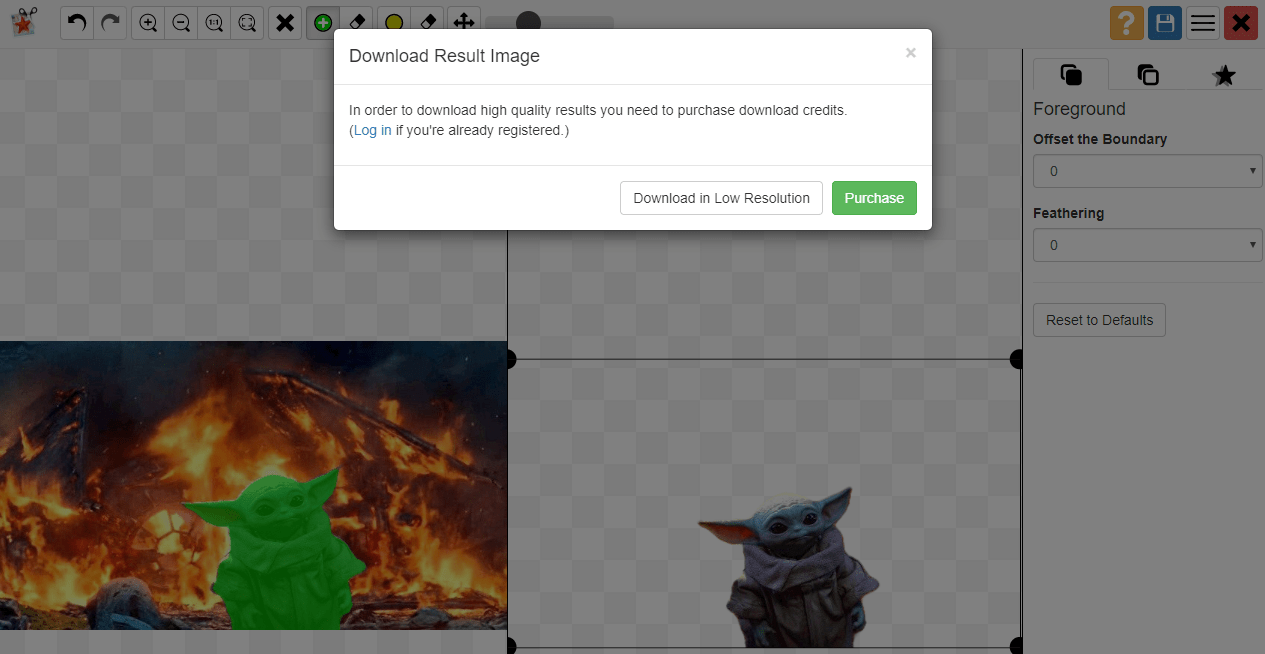Set zoom to 1:1 actual size
Image resolution: width=1265 pixels, height=654 pixels.
point(214,23)
